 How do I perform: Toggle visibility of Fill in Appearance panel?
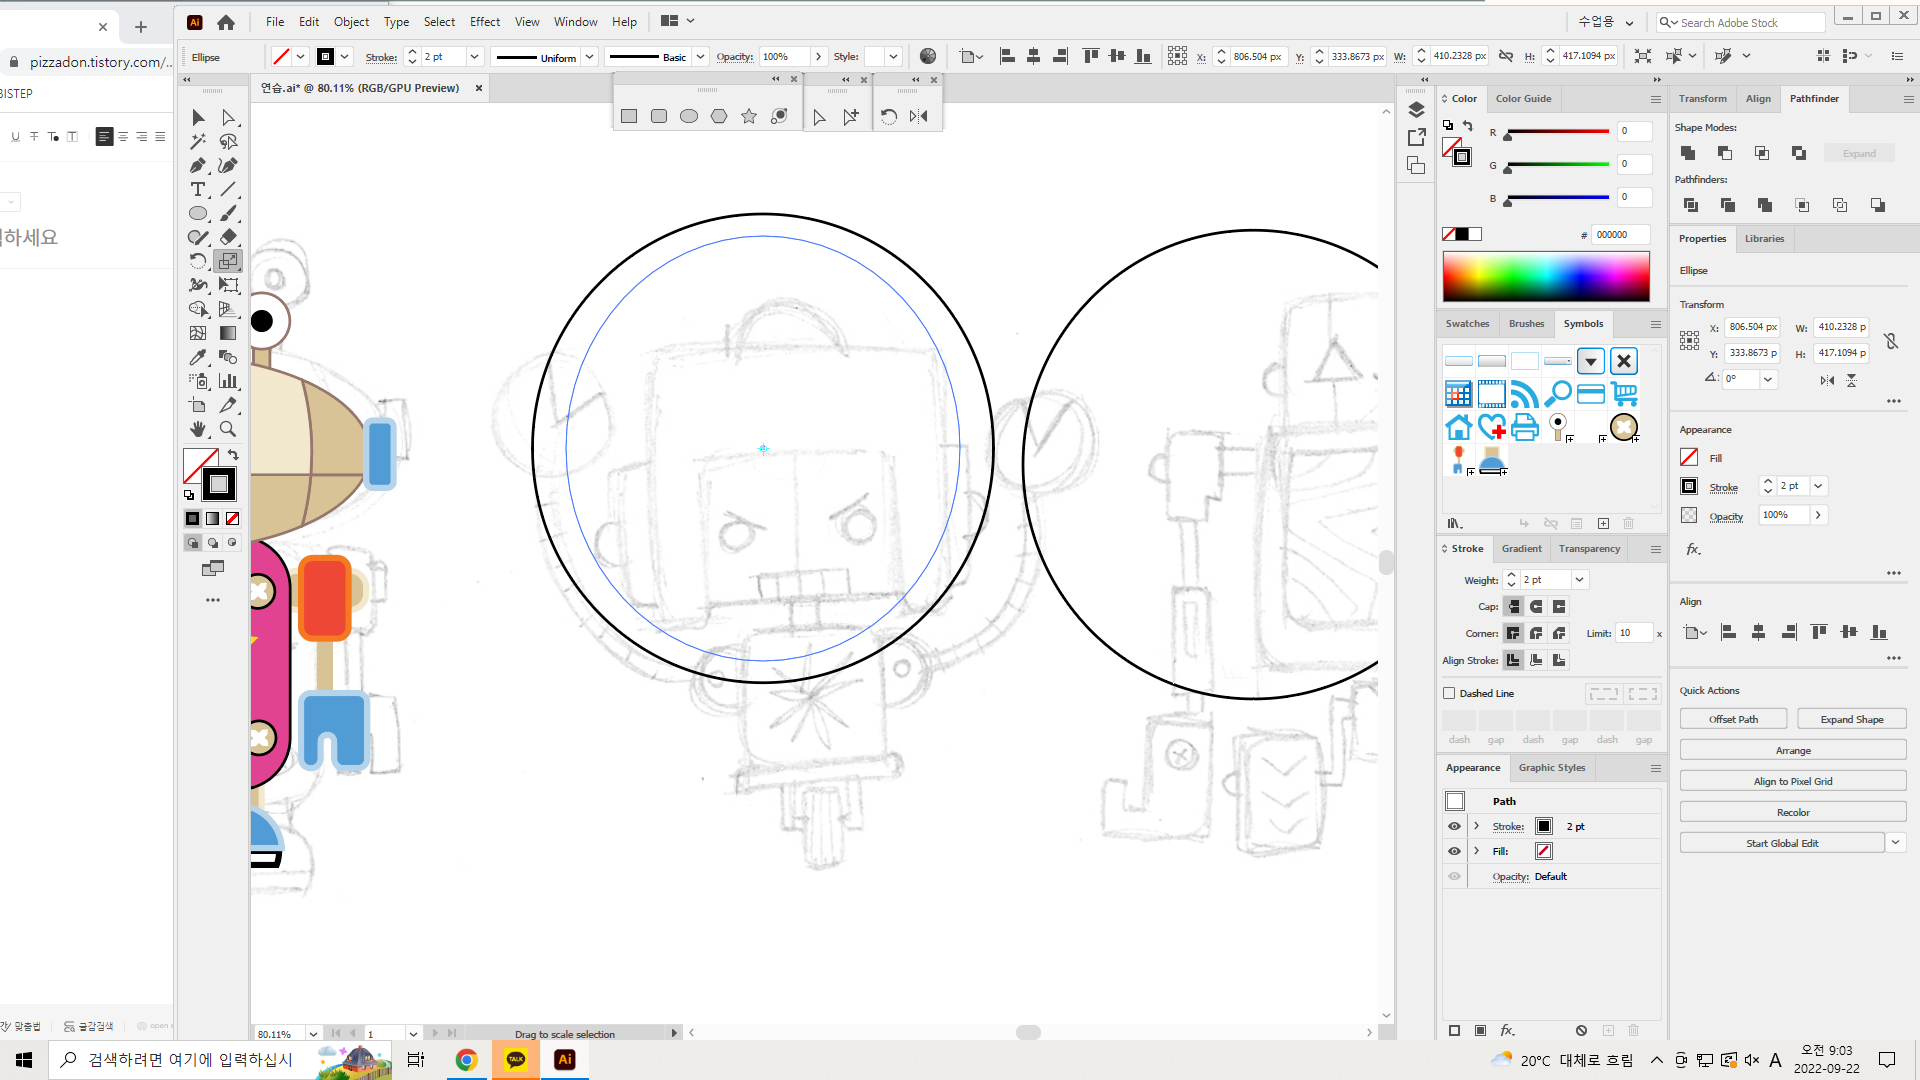tap(1454, 851)
